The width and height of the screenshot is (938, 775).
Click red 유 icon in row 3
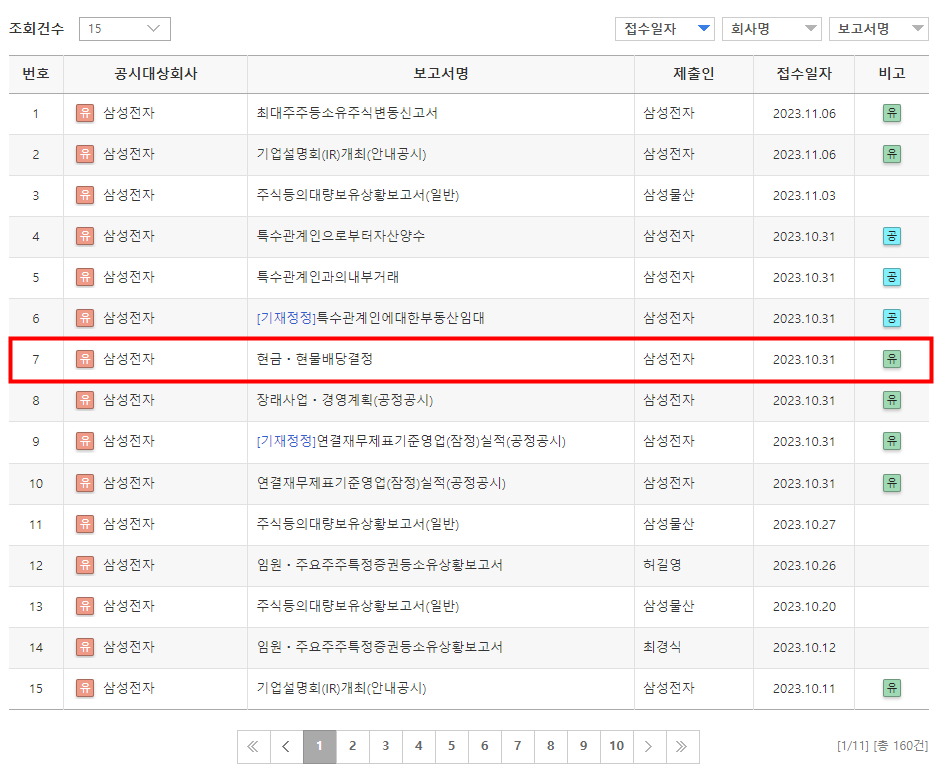[x=85, y=195]
